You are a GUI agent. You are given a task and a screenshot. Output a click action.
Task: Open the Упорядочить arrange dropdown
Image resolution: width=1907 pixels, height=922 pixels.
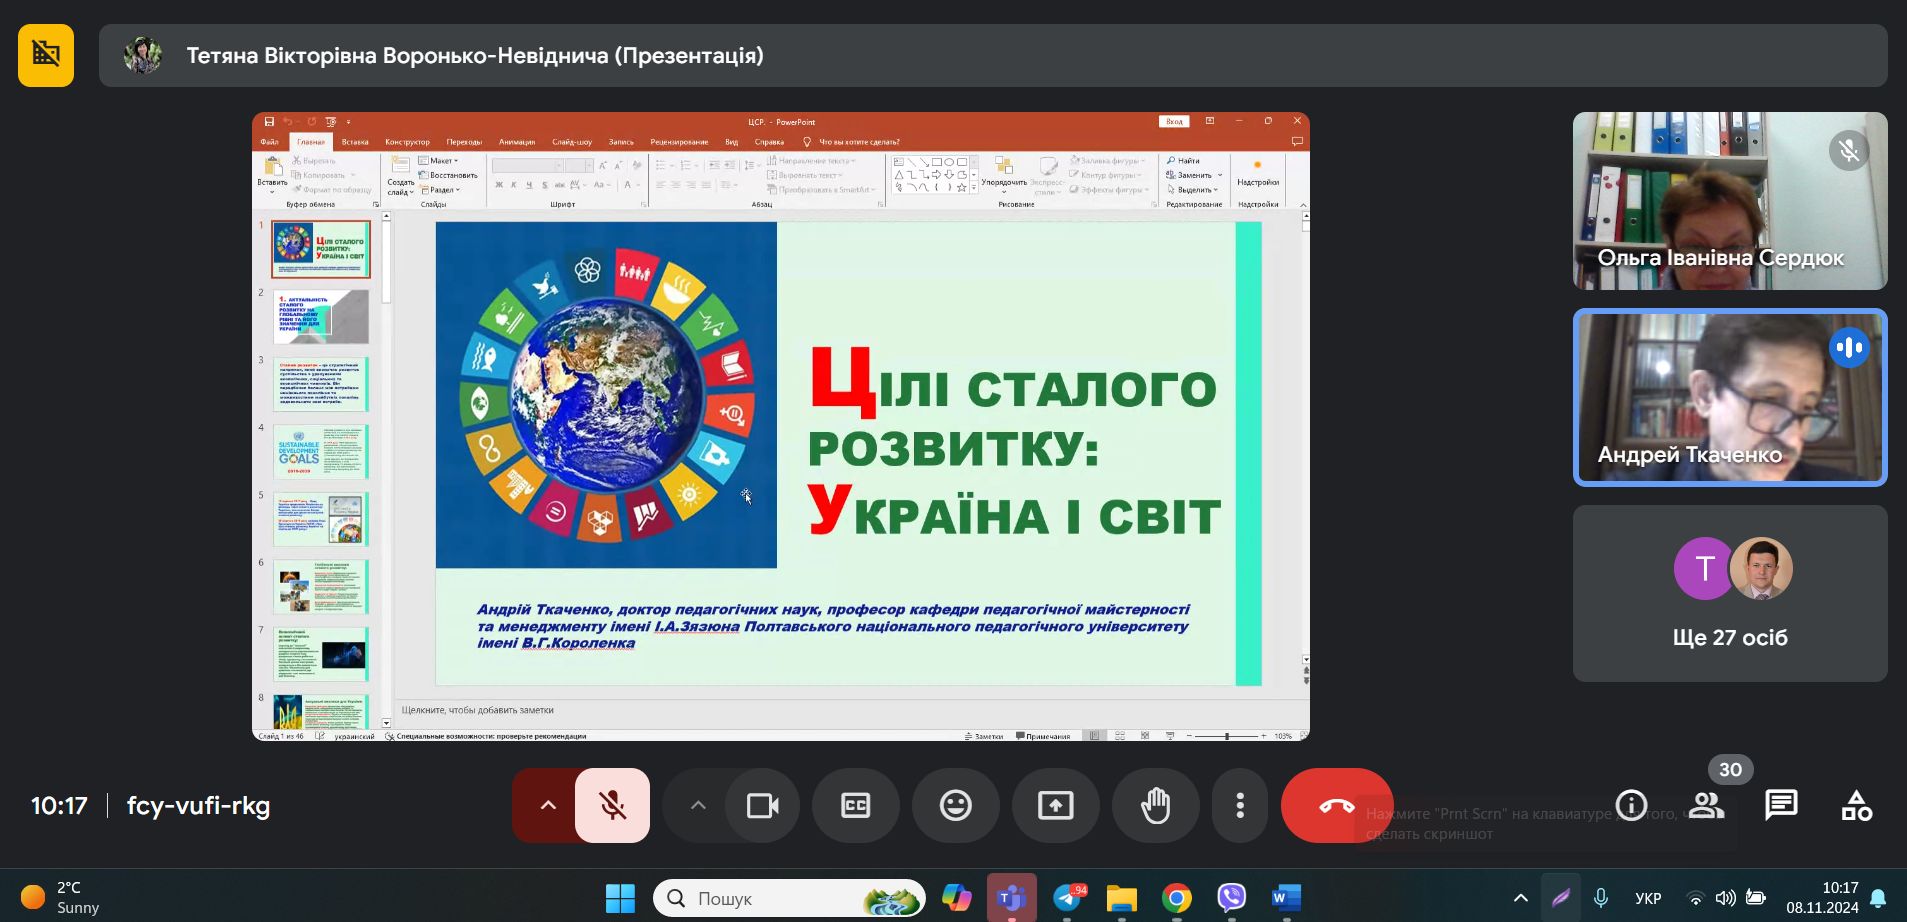(1003, 177)
